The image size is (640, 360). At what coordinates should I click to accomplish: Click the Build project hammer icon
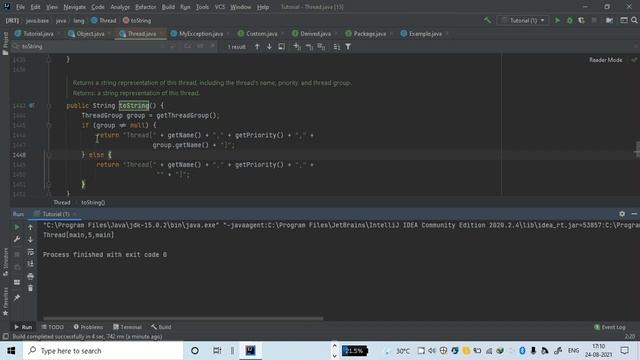[487, 20]
